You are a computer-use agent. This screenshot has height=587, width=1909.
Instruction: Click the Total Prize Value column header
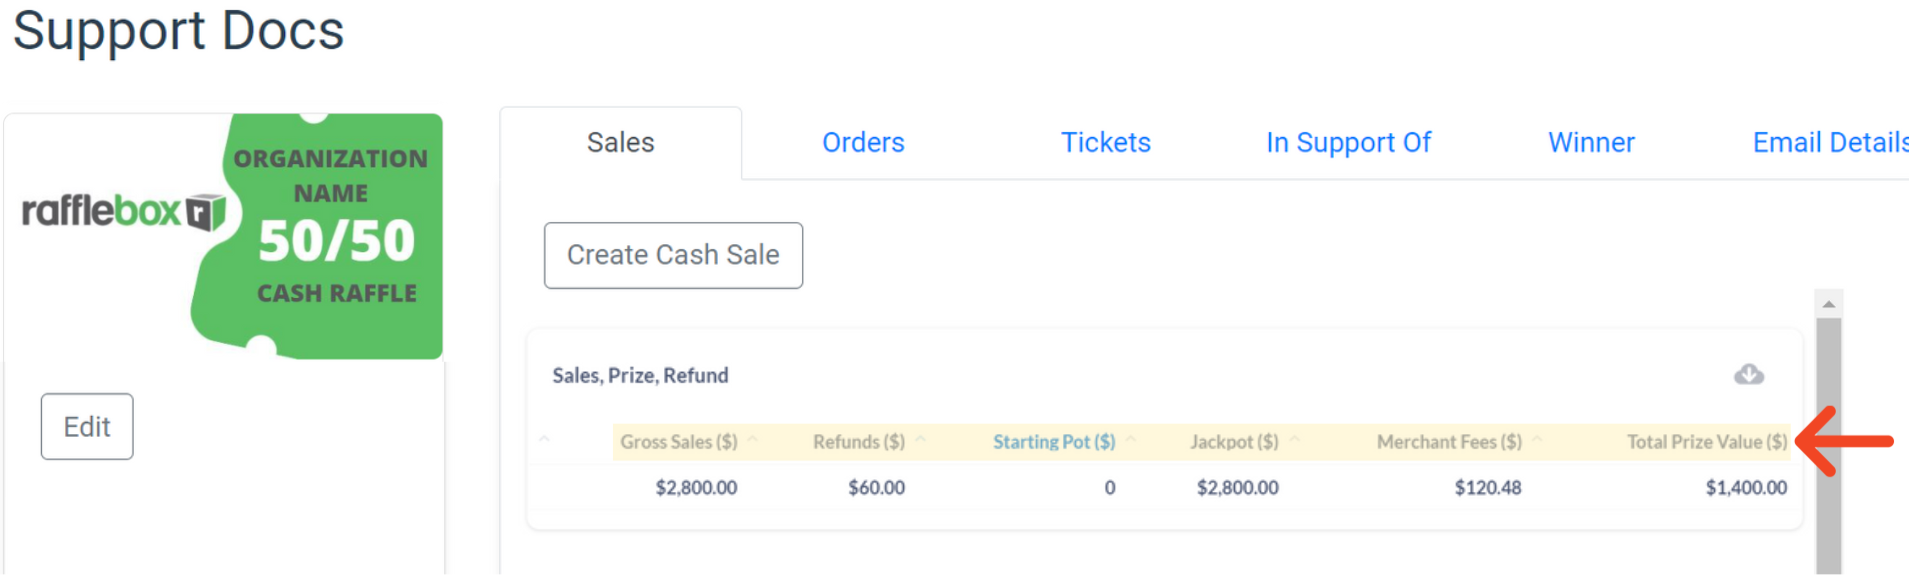1706,442
